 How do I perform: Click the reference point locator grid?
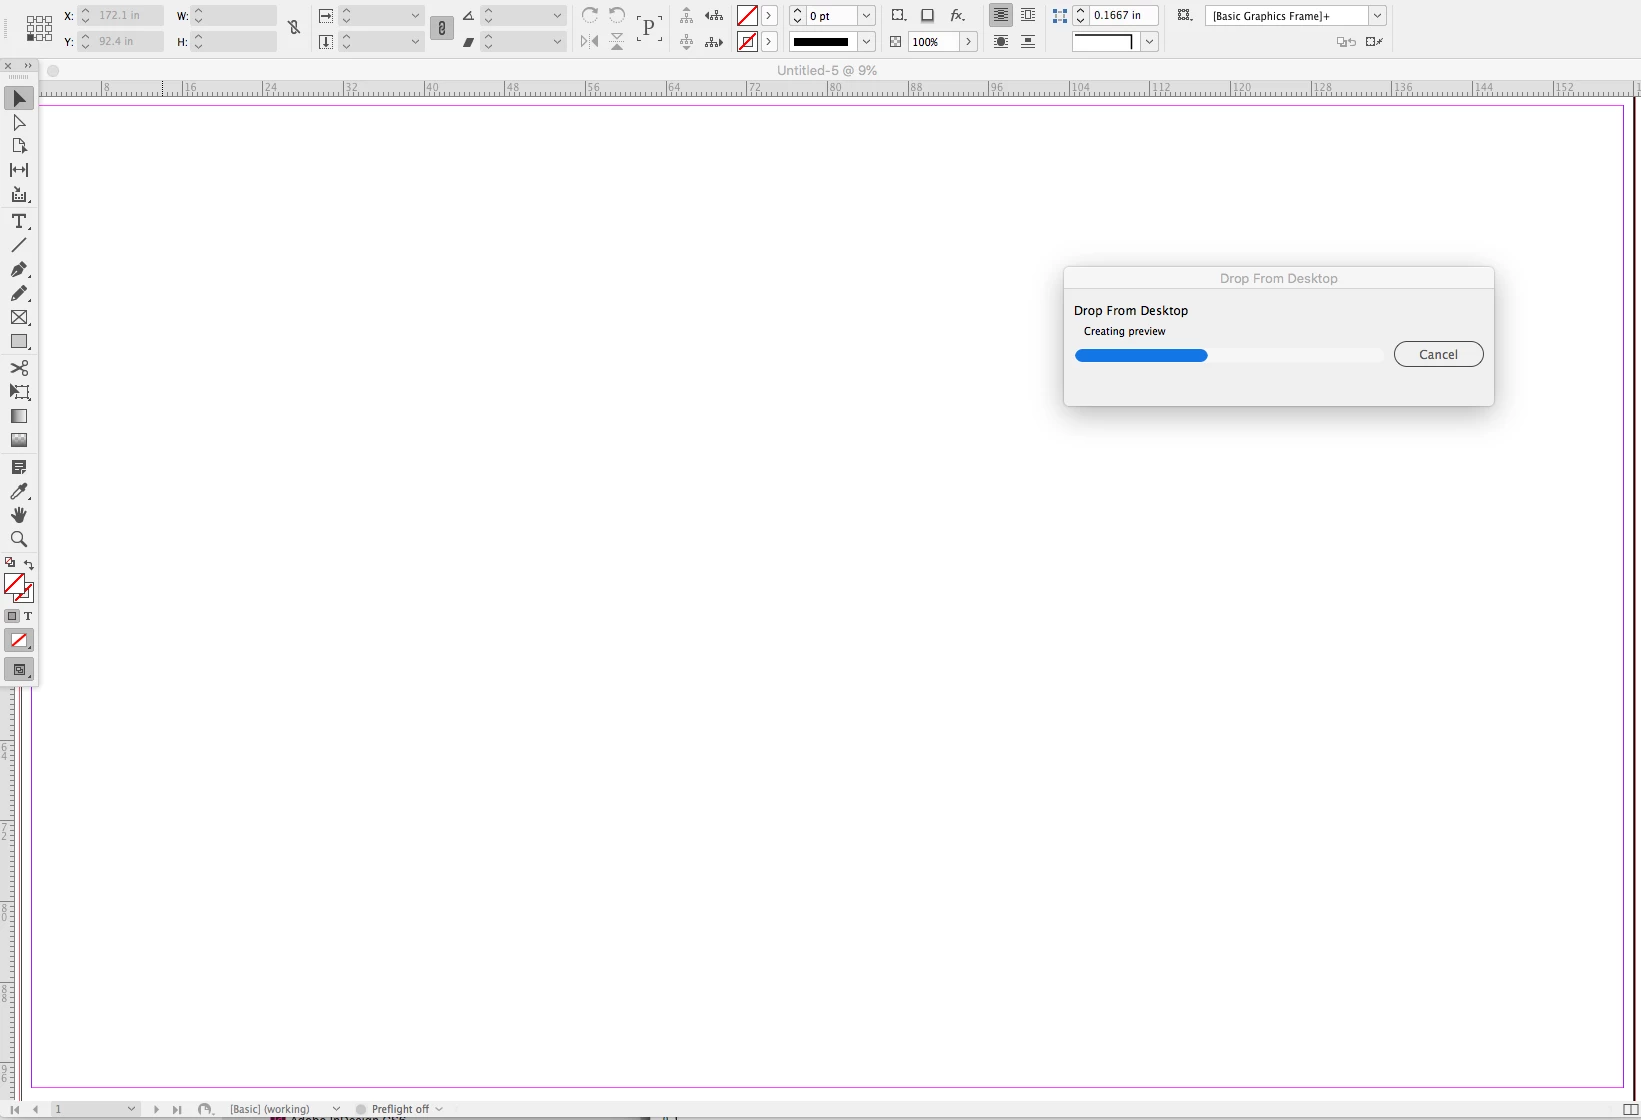tap(39, 28)
